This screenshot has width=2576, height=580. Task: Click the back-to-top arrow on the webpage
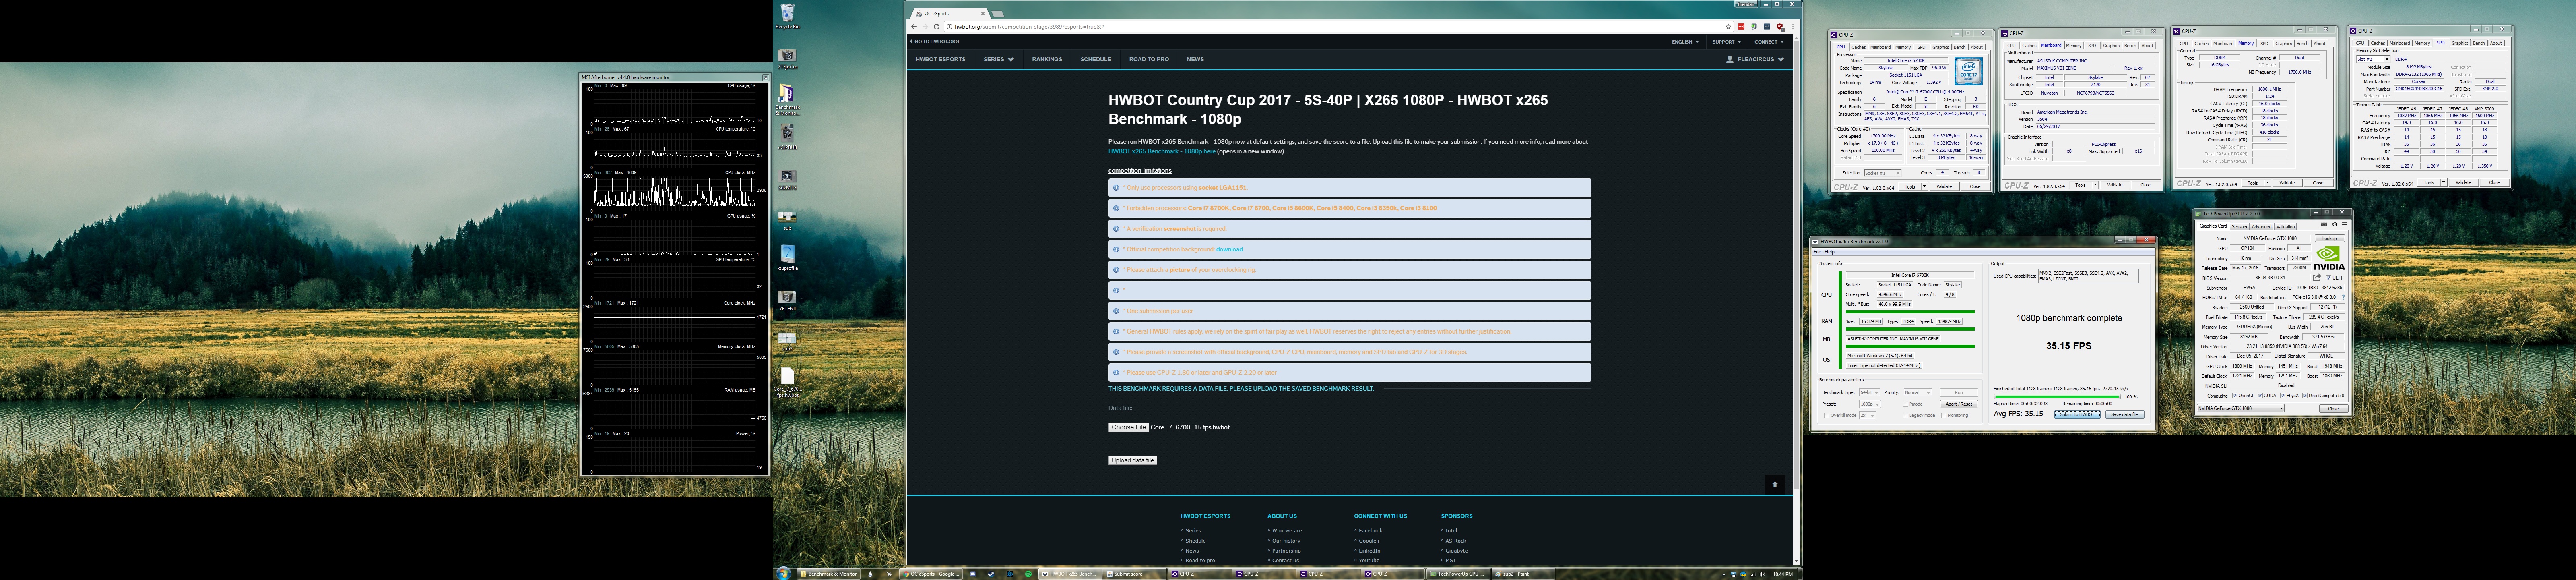1775,484
